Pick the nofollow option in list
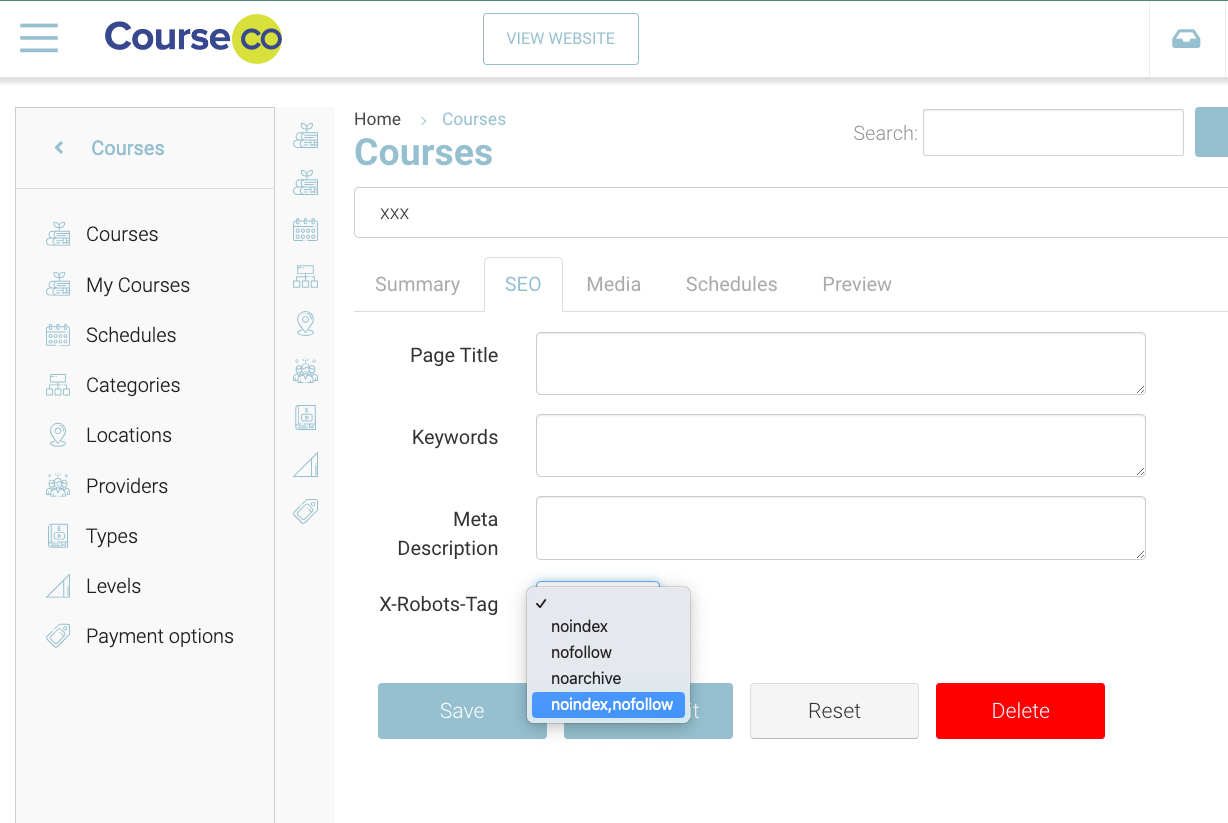This screenshot has height=823, width=1228. pyautogui.click(x=581, y=652)
